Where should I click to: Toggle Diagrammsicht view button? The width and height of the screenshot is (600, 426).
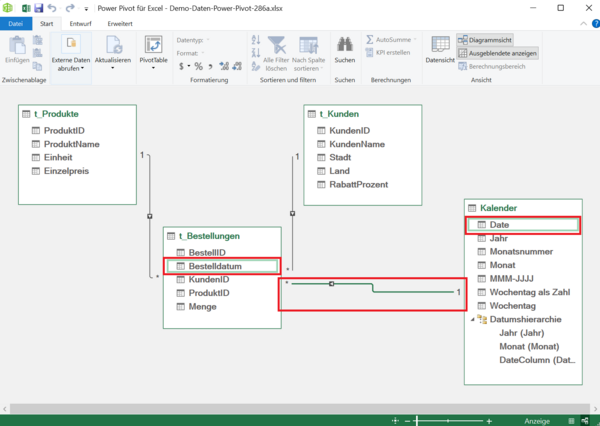[490, 39]
